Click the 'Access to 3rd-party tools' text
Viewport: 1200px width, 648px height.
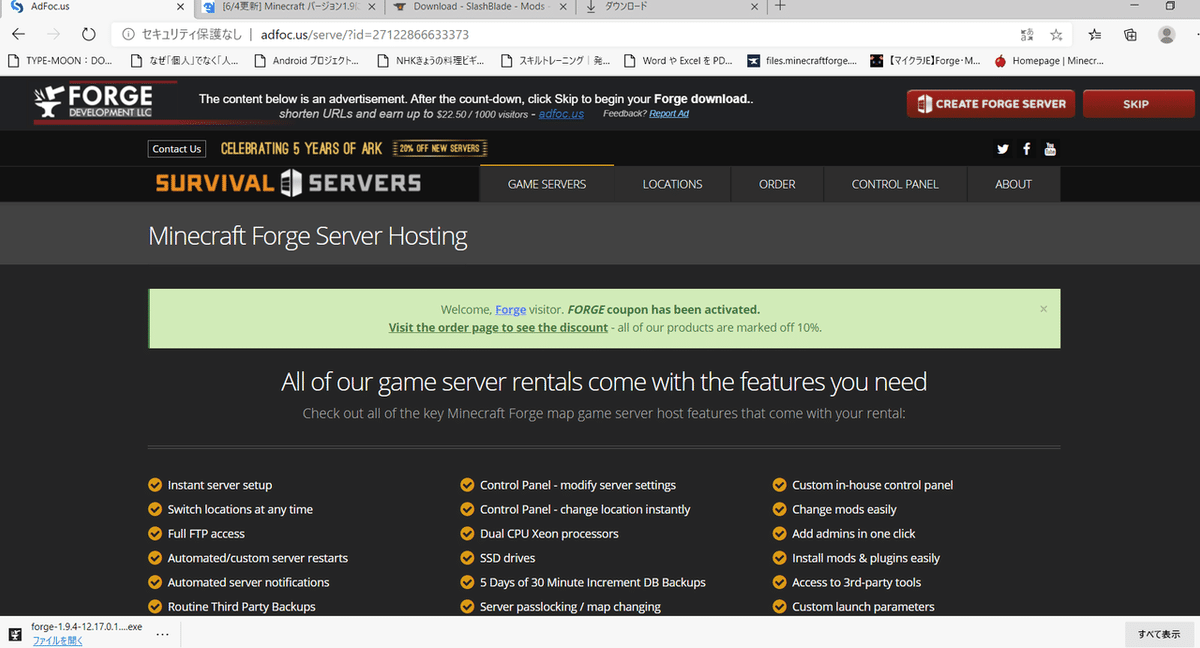857,582
